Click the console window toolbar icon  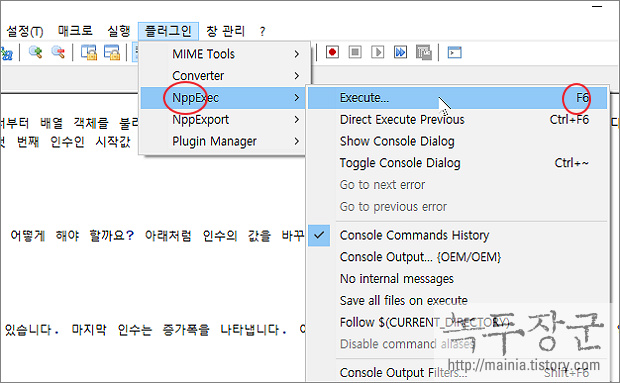click(455, 52)
